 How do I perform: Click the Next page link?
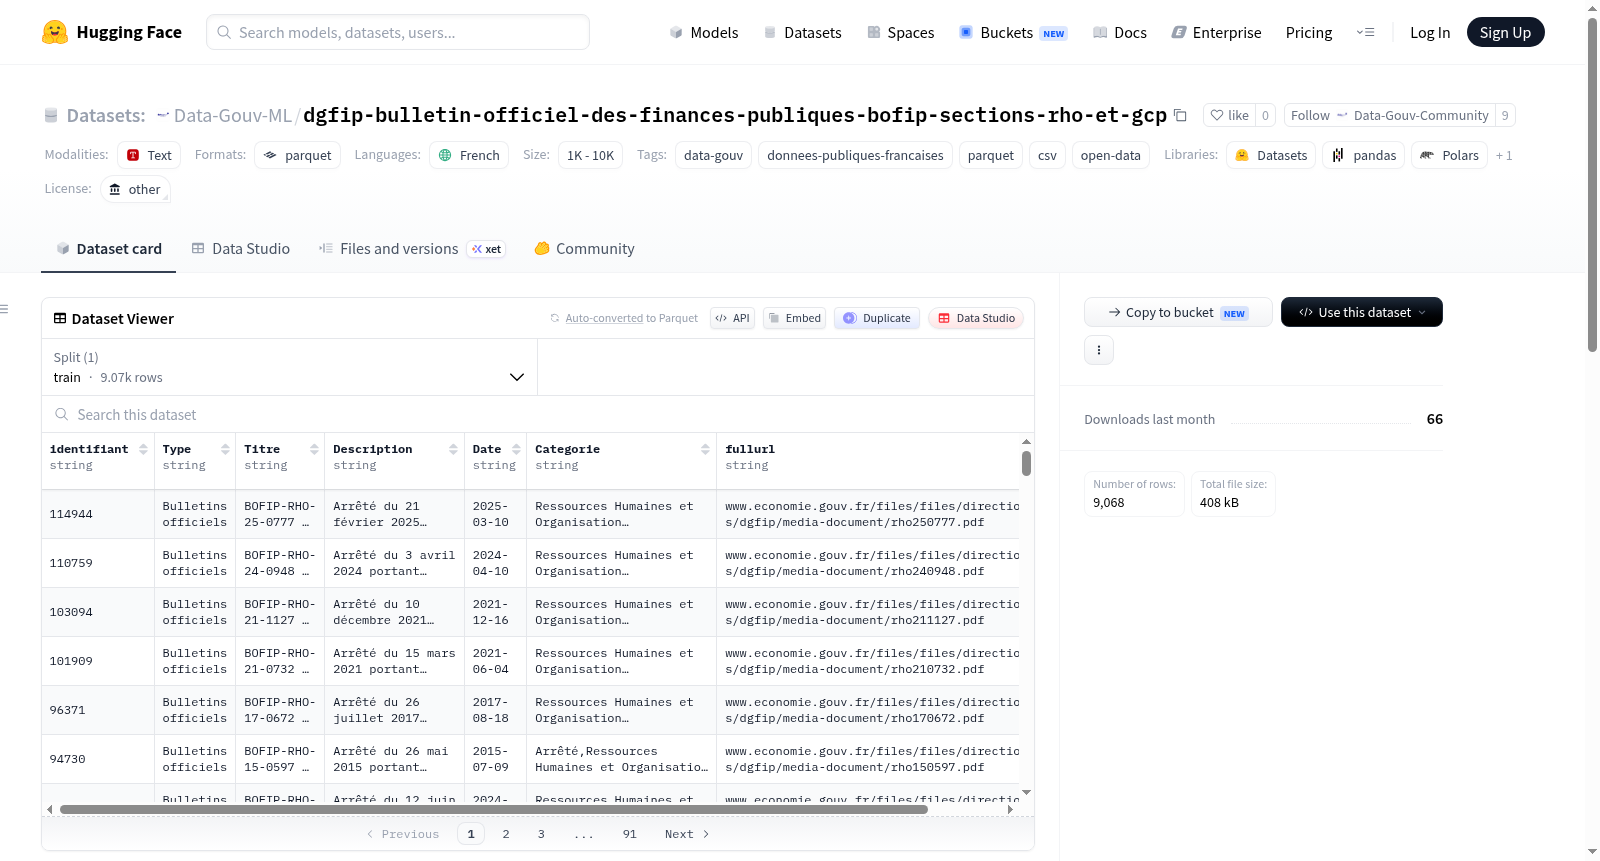click(687, 834)
